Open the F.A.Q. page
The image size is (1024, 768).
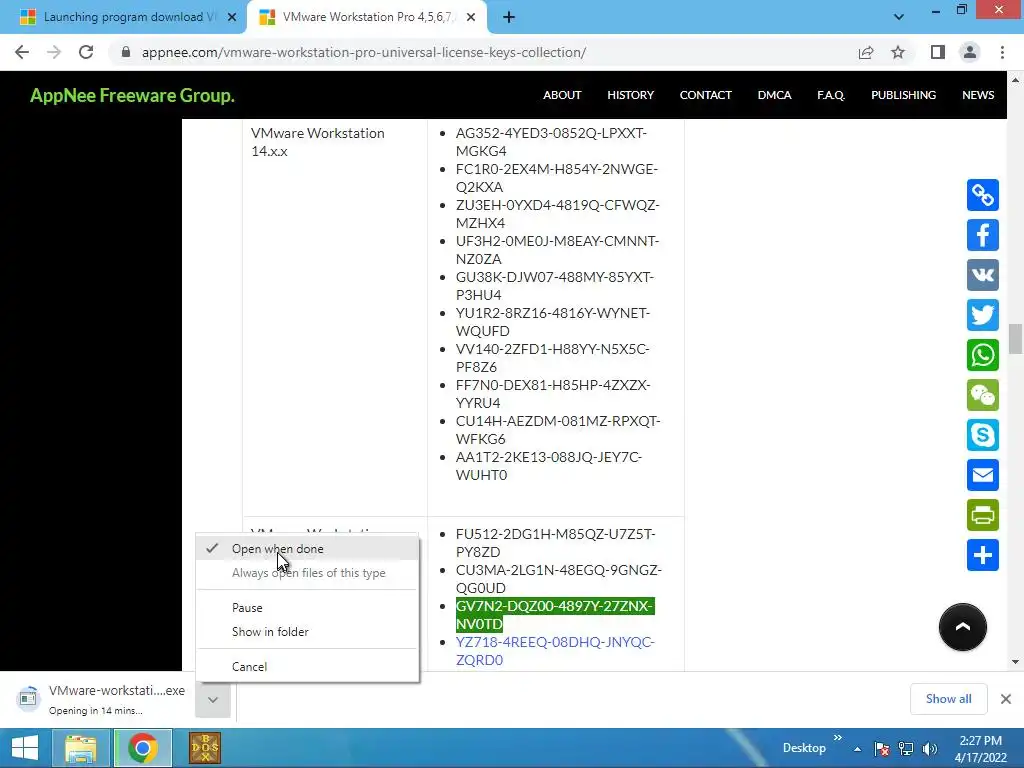(x=831, y=95)
